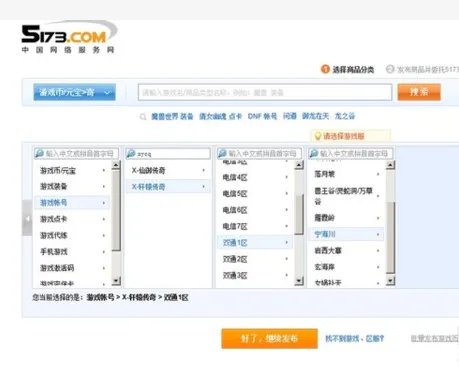The height and width of the screenshot is (368, 459).
Task: Click the magnifier icon in the category filter box
Action: click(x=39, y=153)
